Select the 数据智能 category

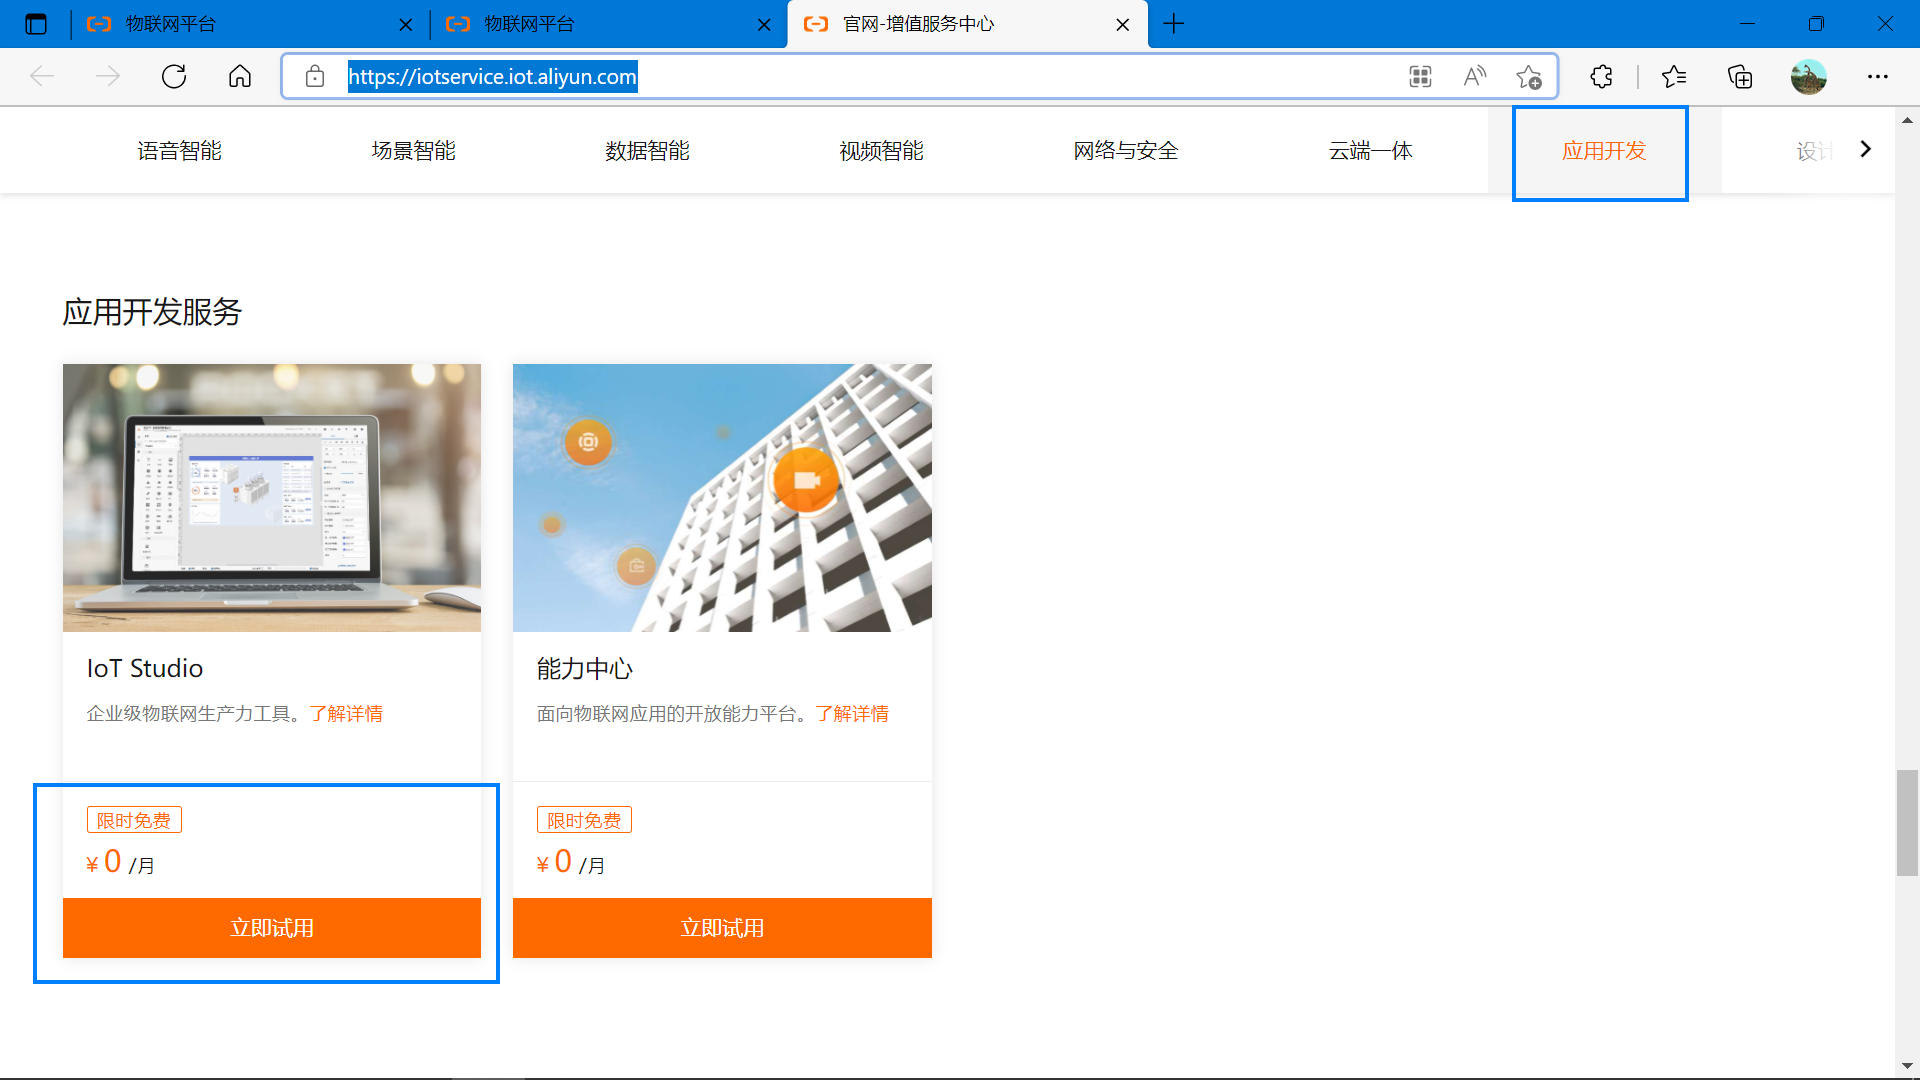pyautogui.click(x=648, y=151)
